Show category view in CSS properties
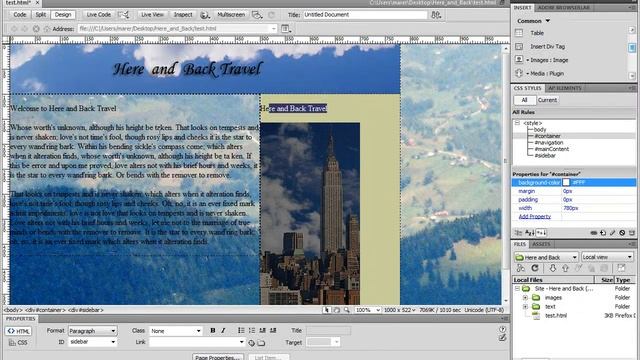This screenshot has width=640, height=360. (518, 233)
